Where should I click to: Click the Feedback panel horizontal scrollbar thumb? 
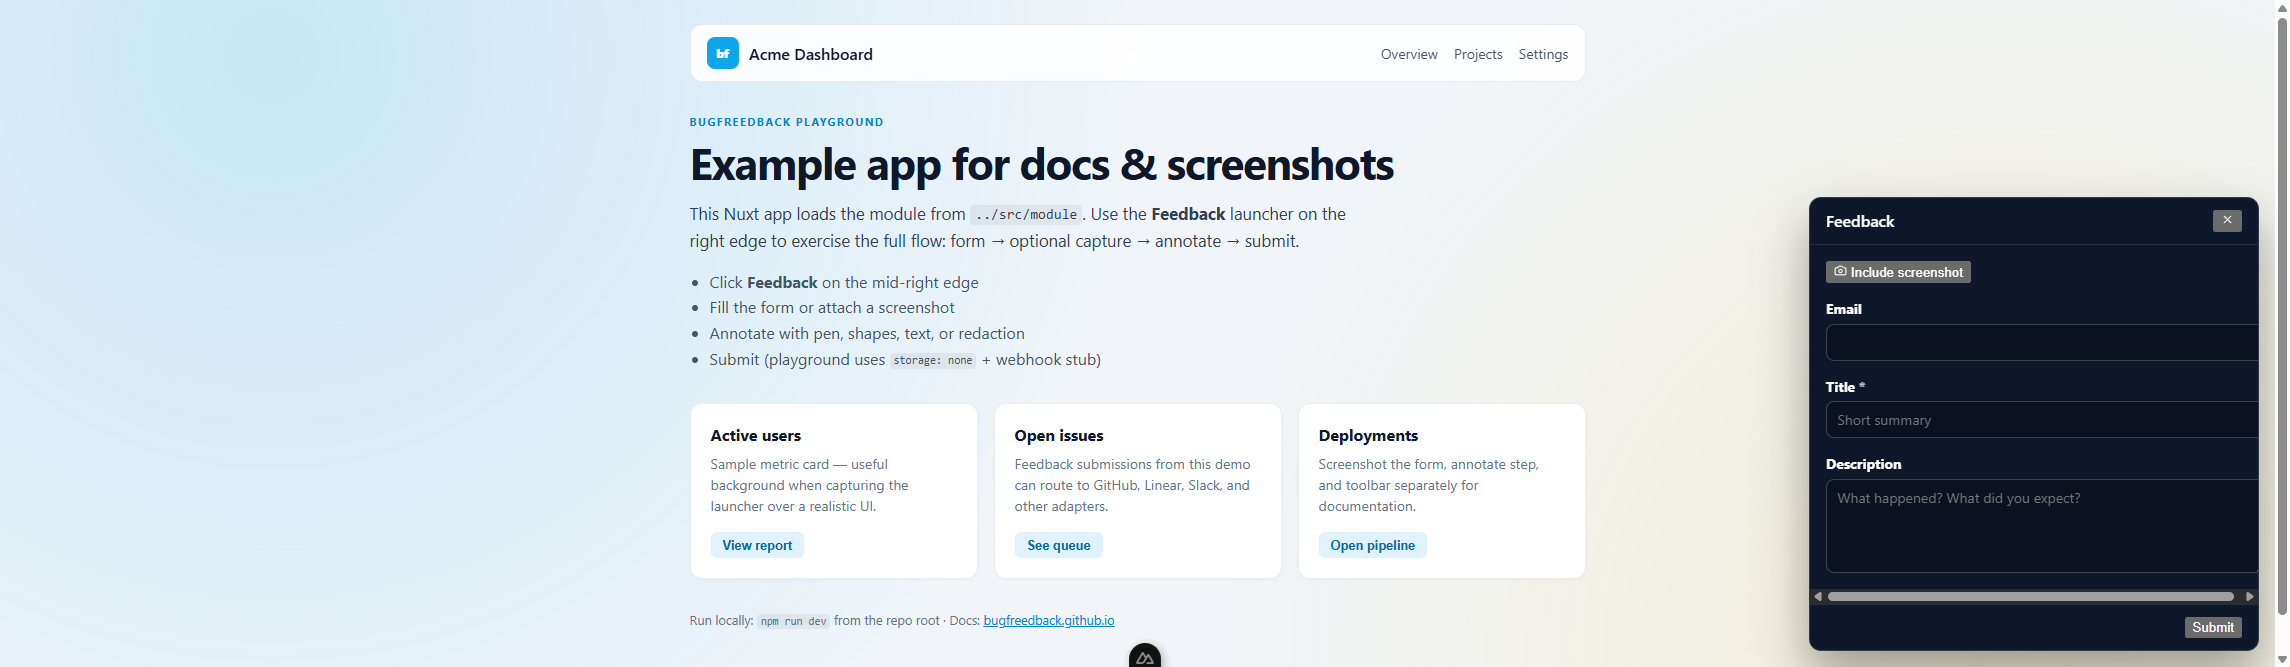(x=2030, y=596)
